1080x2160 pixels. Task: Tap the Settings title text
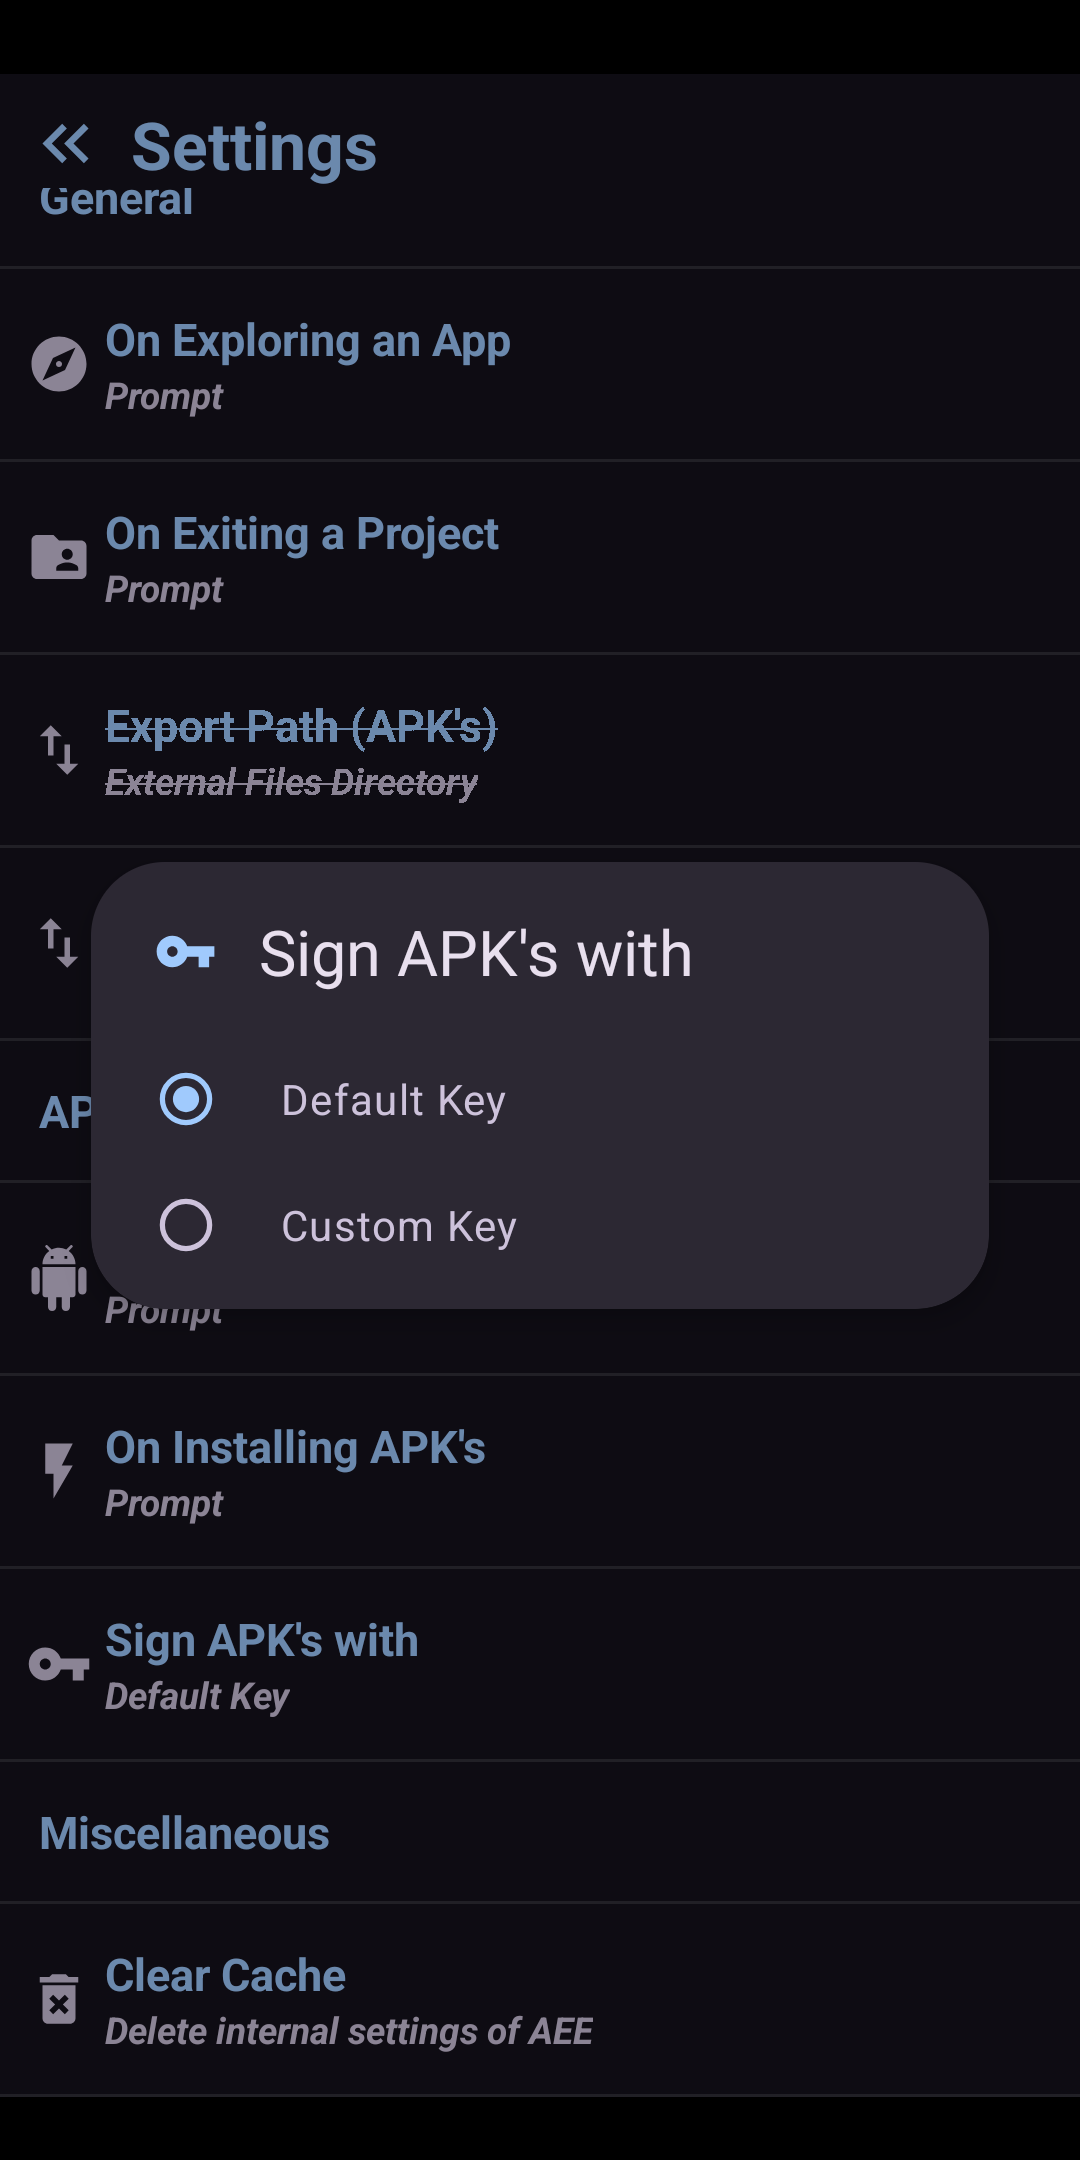[x=254, y=148]
